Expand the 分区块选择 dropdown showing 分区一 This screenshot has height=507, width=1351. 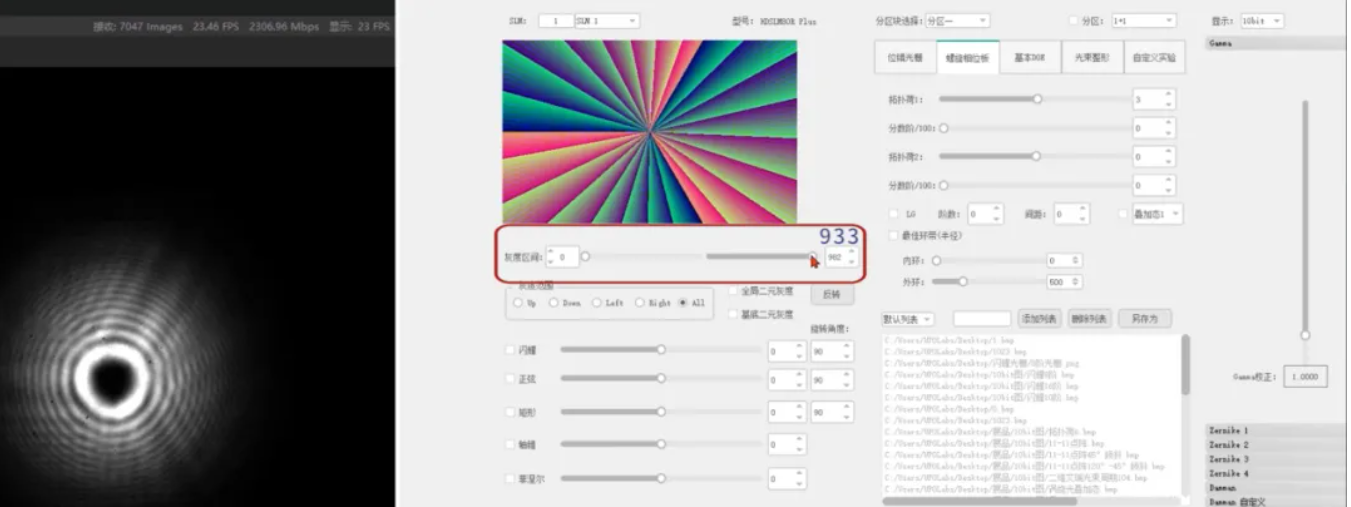coord(956,20)
